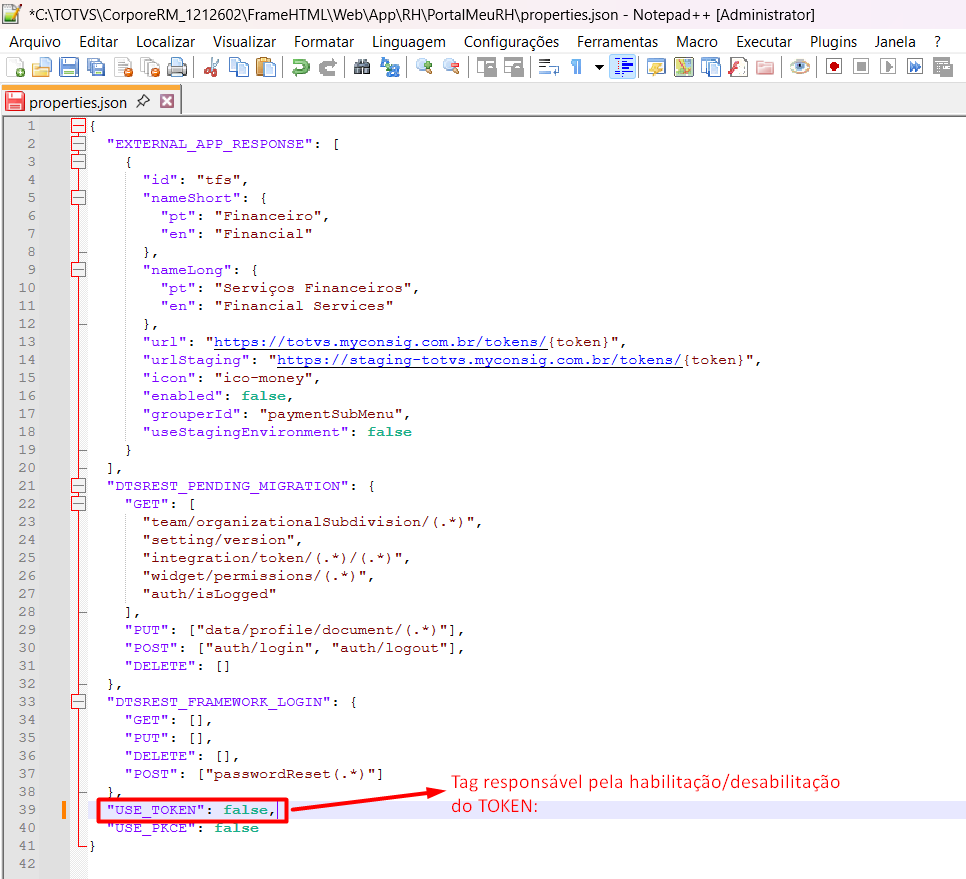The image size is (966, 879).
Task: Collapse the DTSREST_PENDING_MIGRATION fold marker
Action: 78,485
